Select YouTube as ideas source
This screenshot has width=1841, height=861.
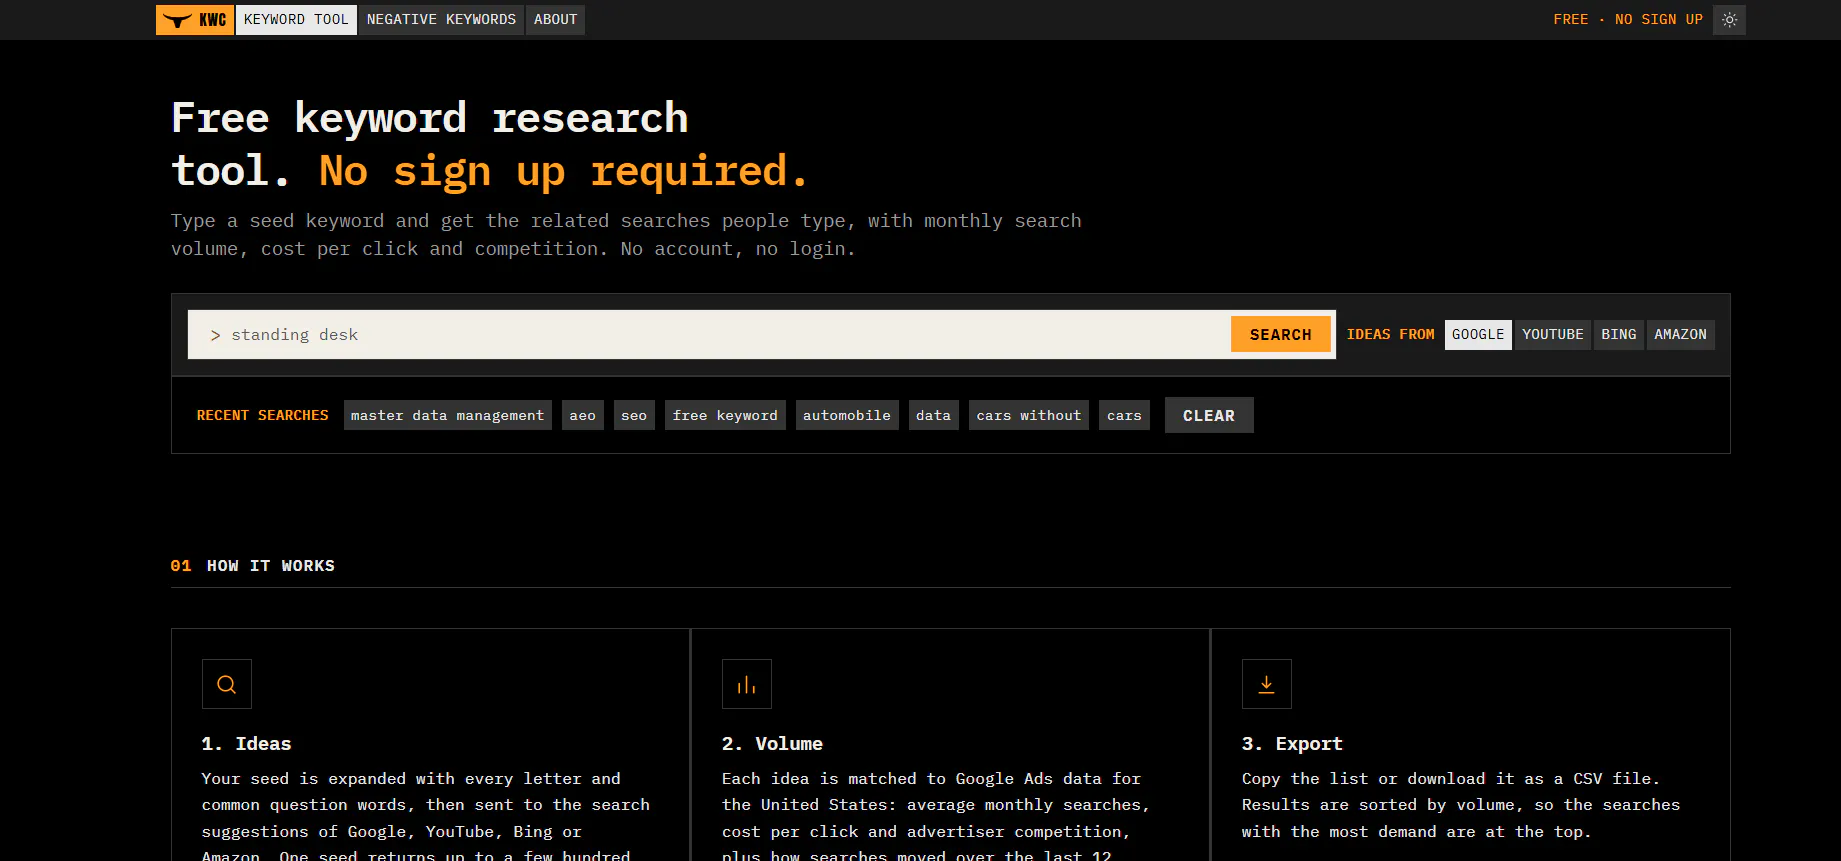[1553, 335]
